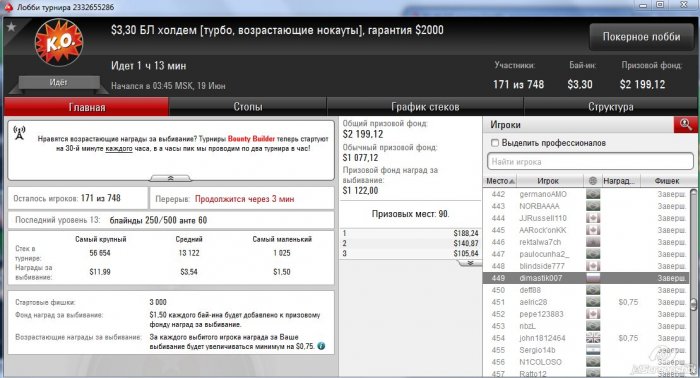
Task: Click the flag beside AARockonKK
Action: pos(593,230)
